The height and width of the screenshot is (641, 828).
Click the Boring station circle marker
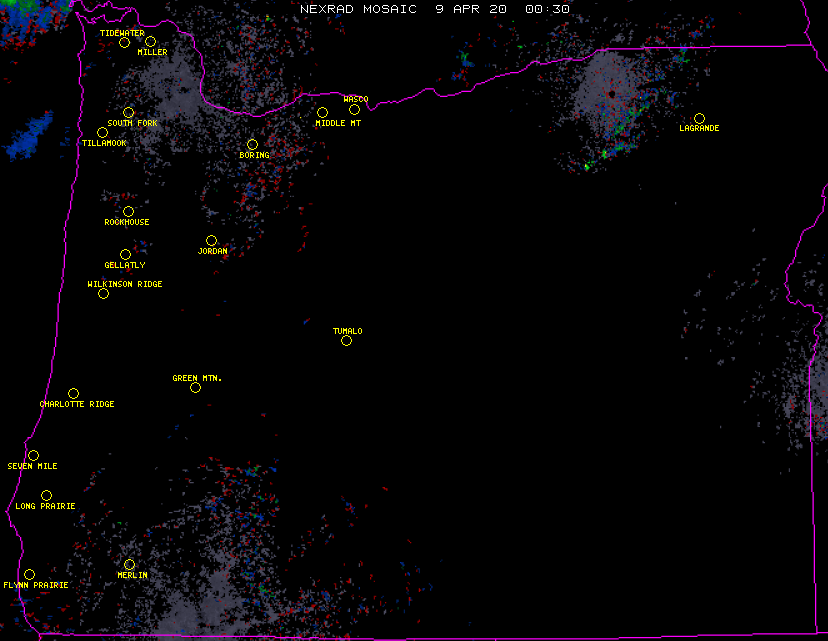pos(252,144)
